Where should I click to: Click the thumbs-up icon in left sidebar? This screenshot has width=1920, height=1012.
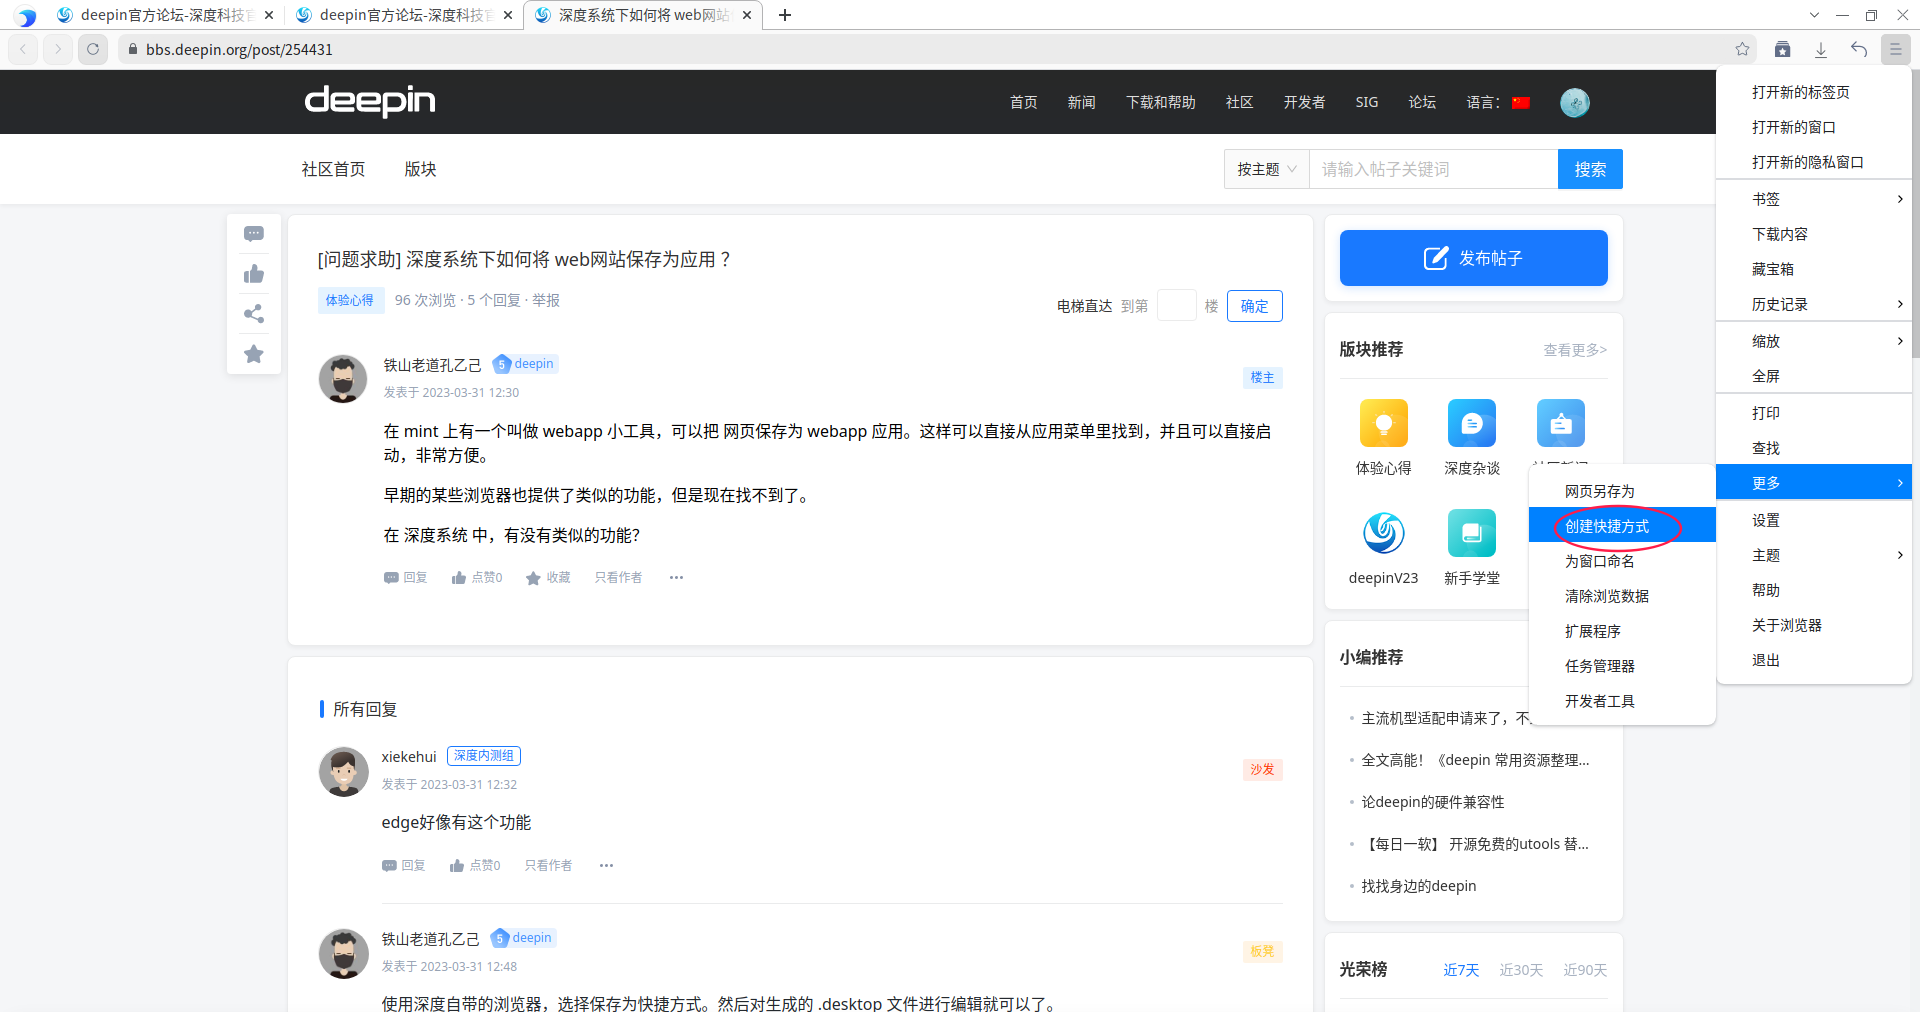point(254,274)
